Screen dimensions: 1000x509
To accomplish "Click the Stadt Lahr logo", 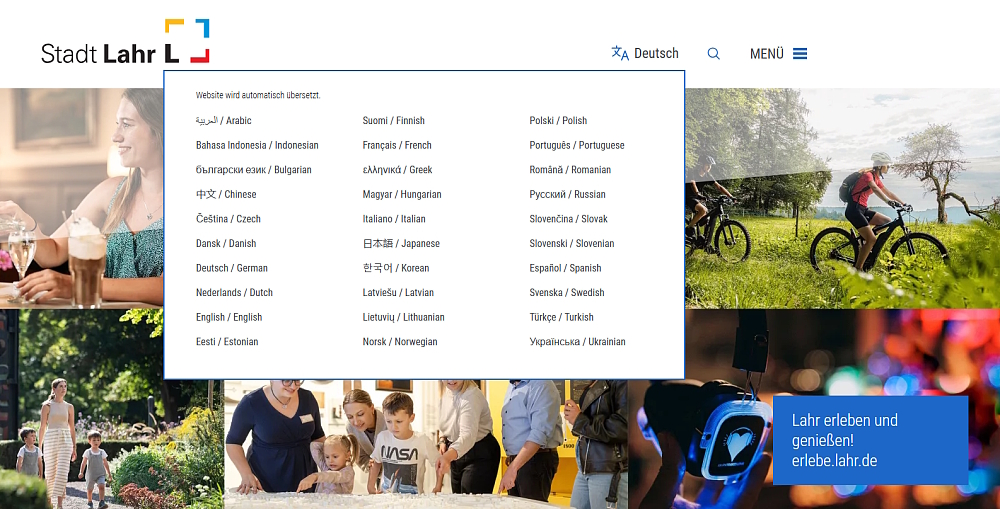I will click(x=125, y=43).
